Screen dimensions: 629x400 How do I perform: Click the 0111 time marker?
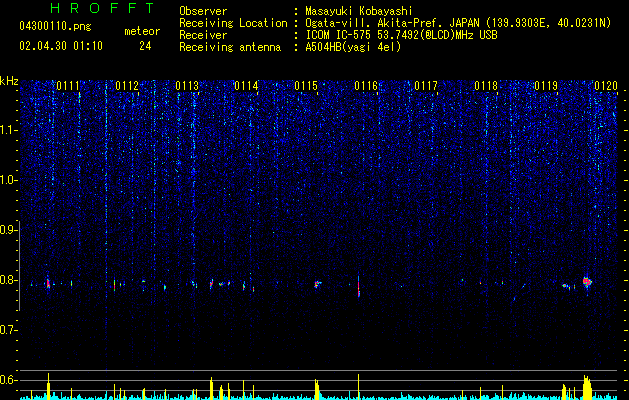68,86
